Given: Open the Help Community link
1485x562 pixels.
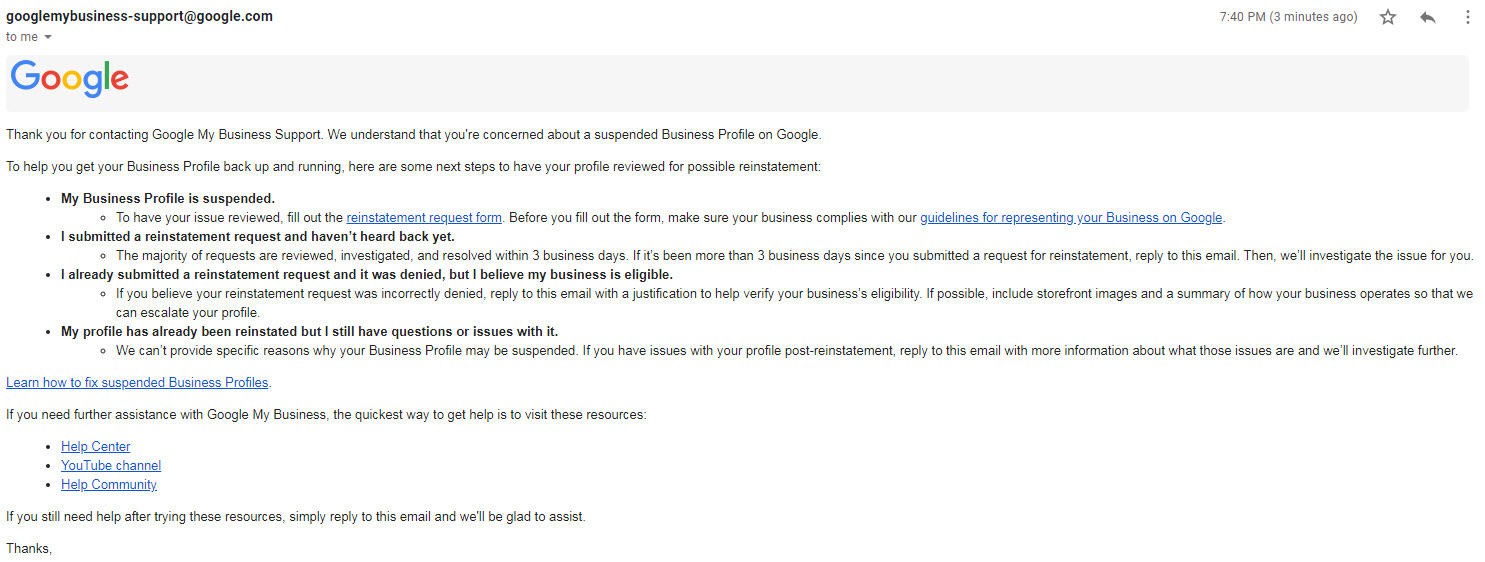Looking at the screenshot, I should (109, 484).
